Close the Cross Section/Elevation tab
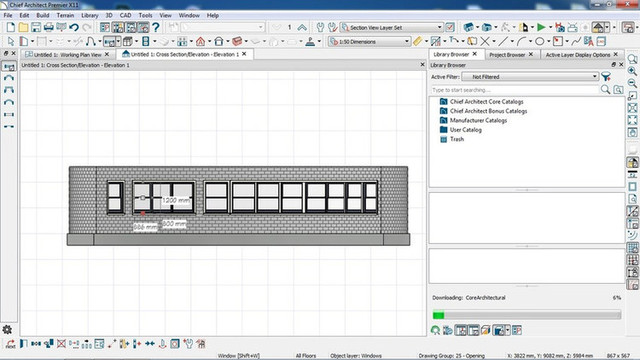The image size is (640, 360). 244,54
